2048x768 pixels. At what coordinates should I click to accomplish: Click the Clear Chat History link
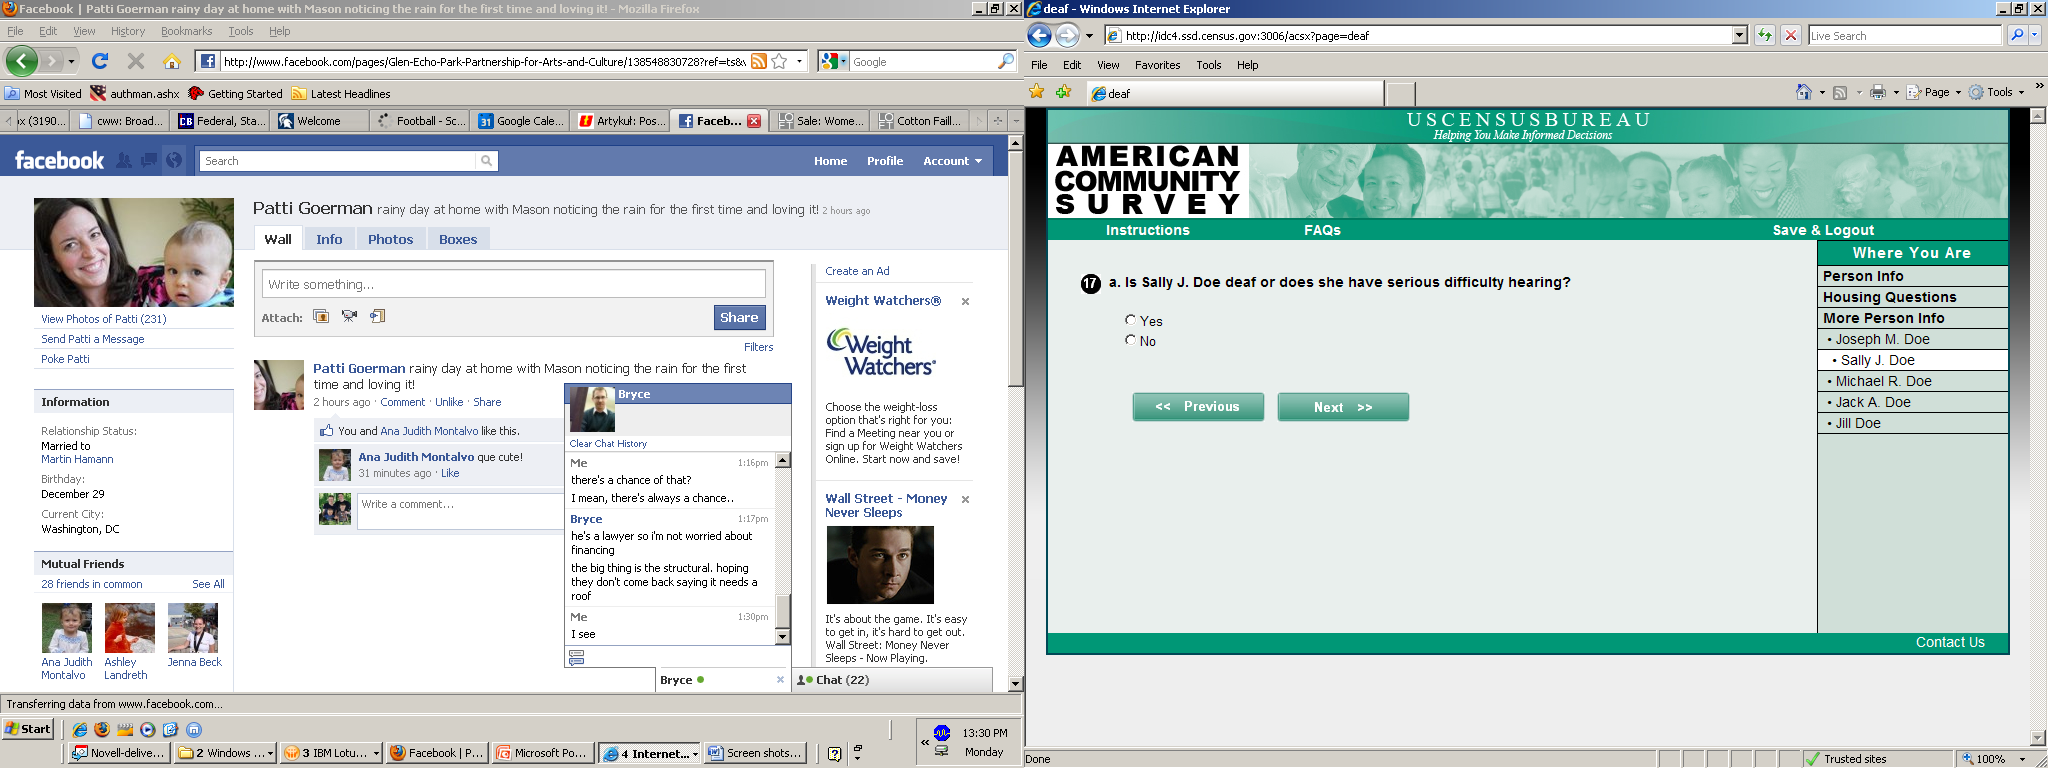pyautogui.click(x=608, y=443)
